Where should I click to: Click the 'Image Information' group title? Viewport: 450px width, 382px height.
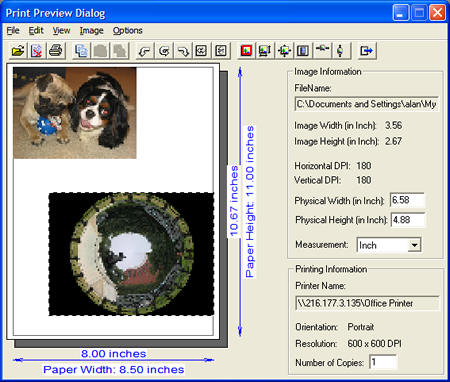pyautogui.click(x=328, y=72)
